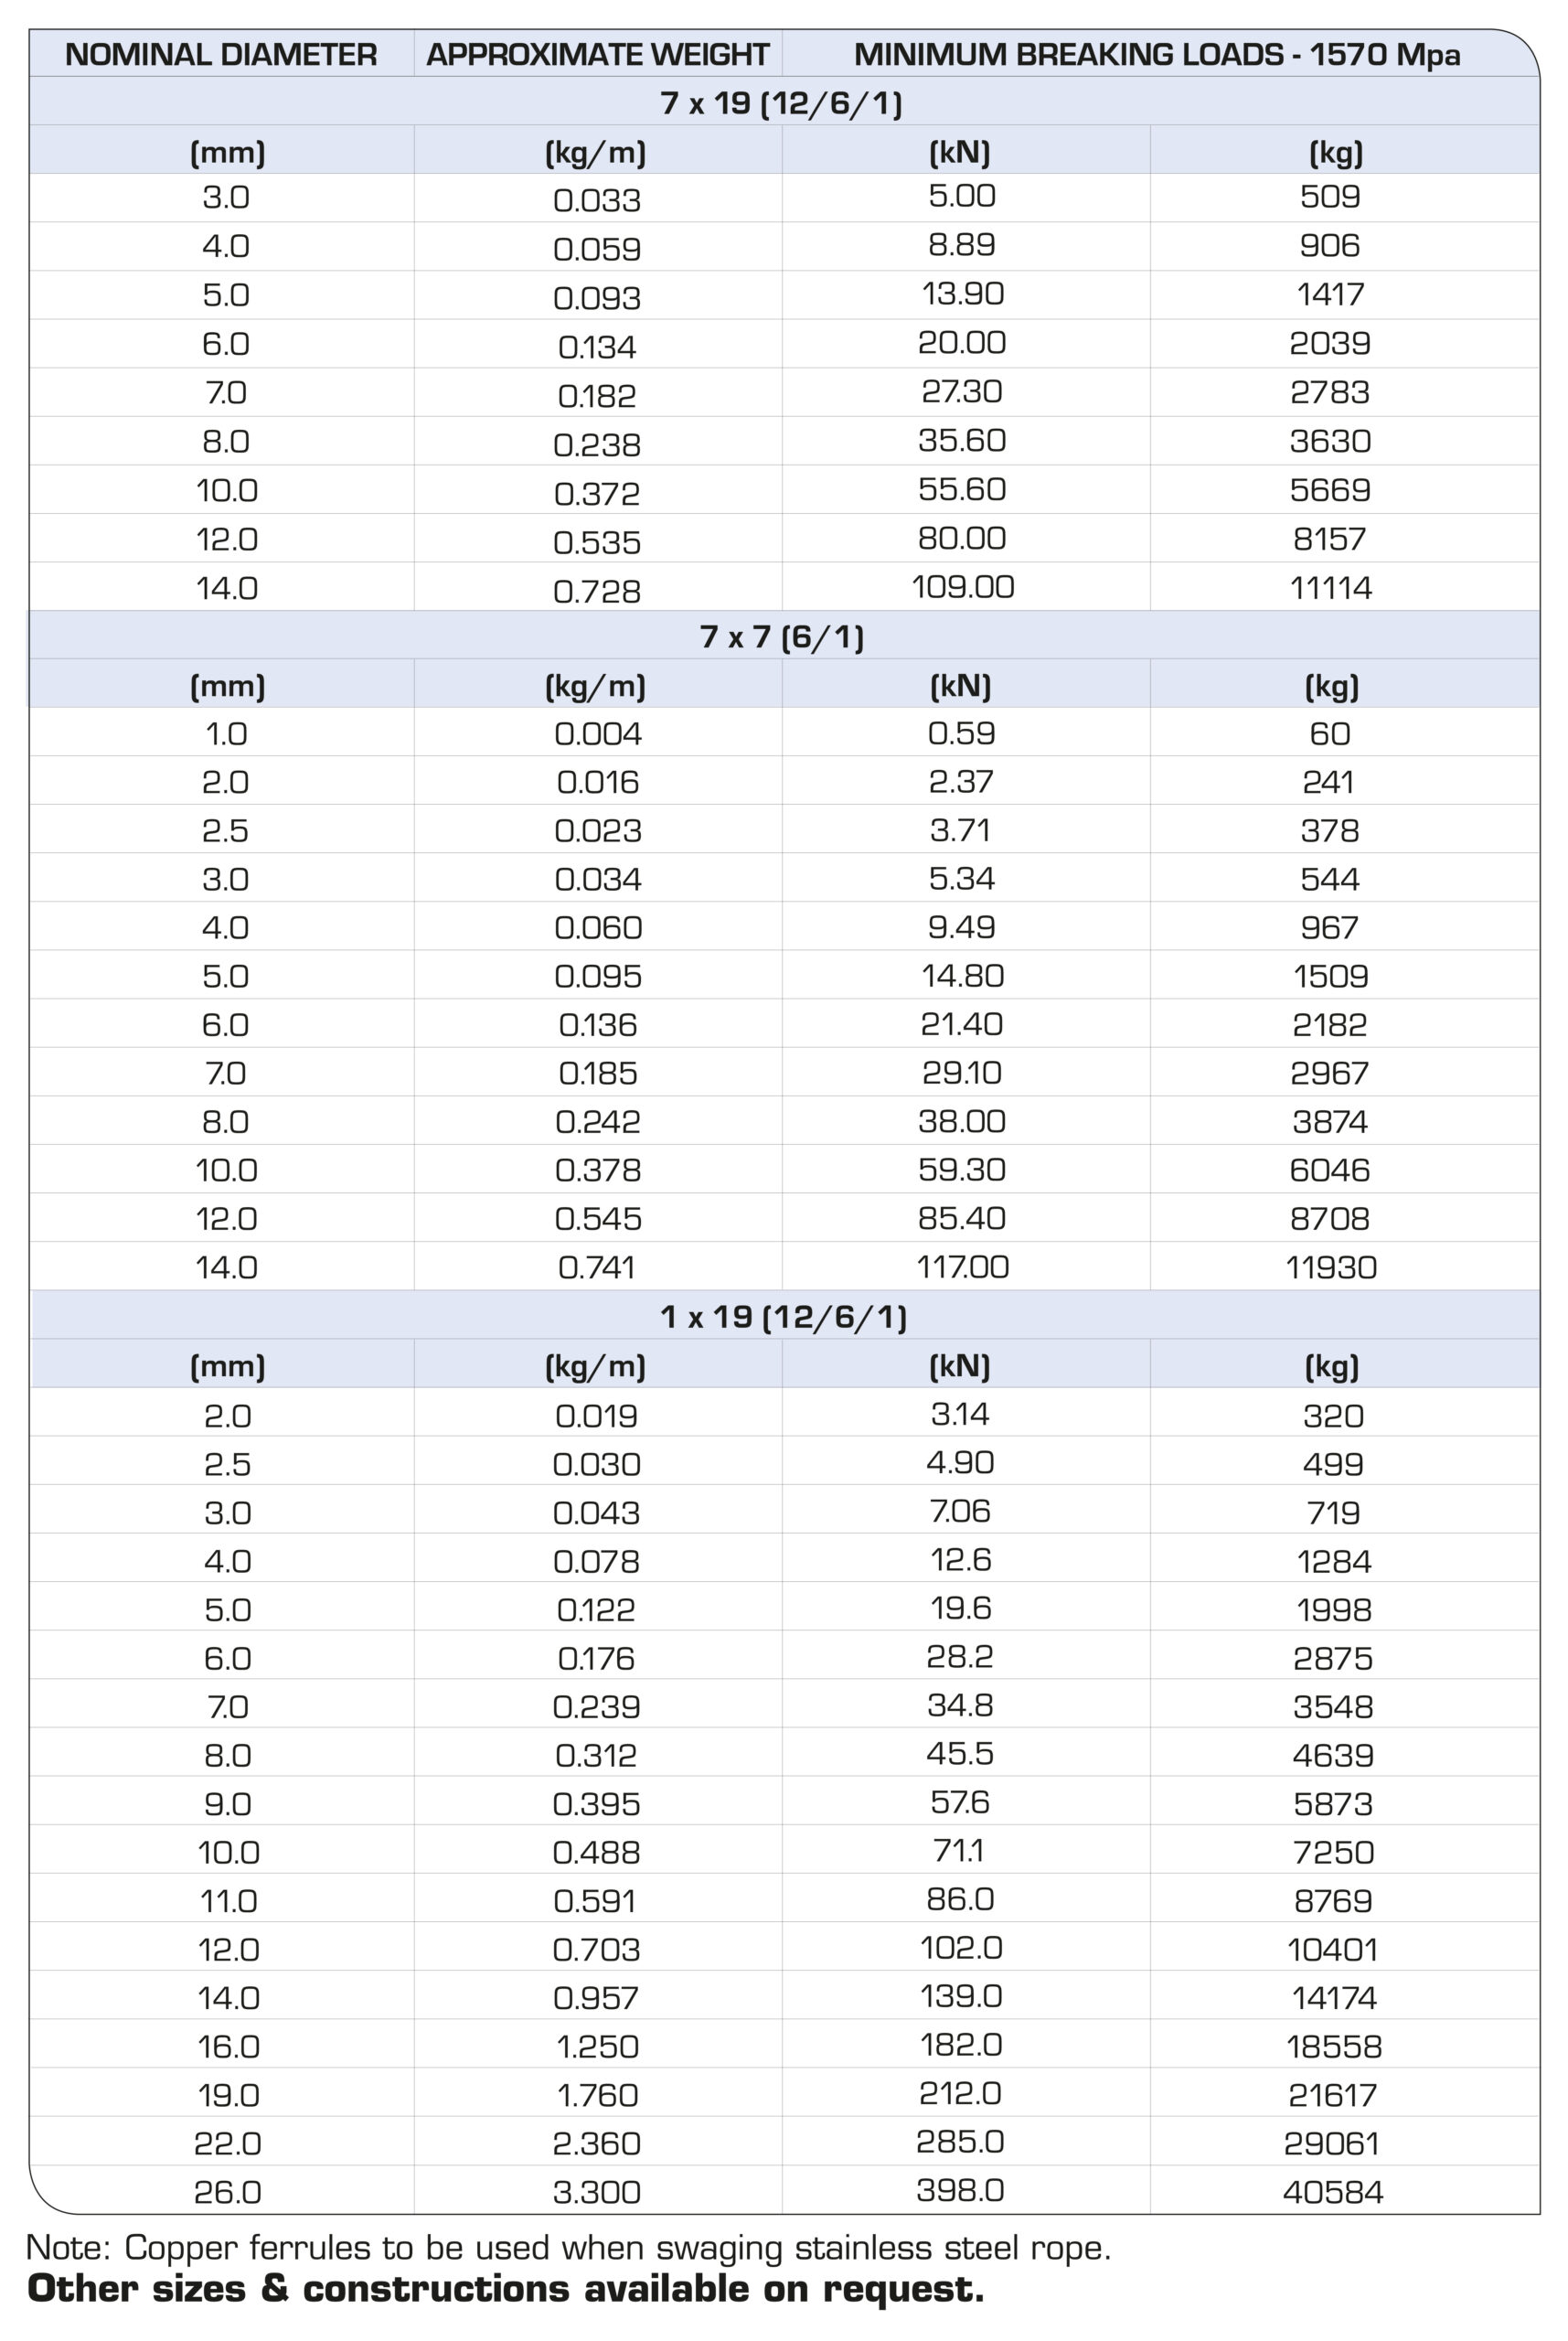Click the 0.033 weight cell
Image resolution: width=1568 pixels, height=2341 pixels.
(597, 200)
